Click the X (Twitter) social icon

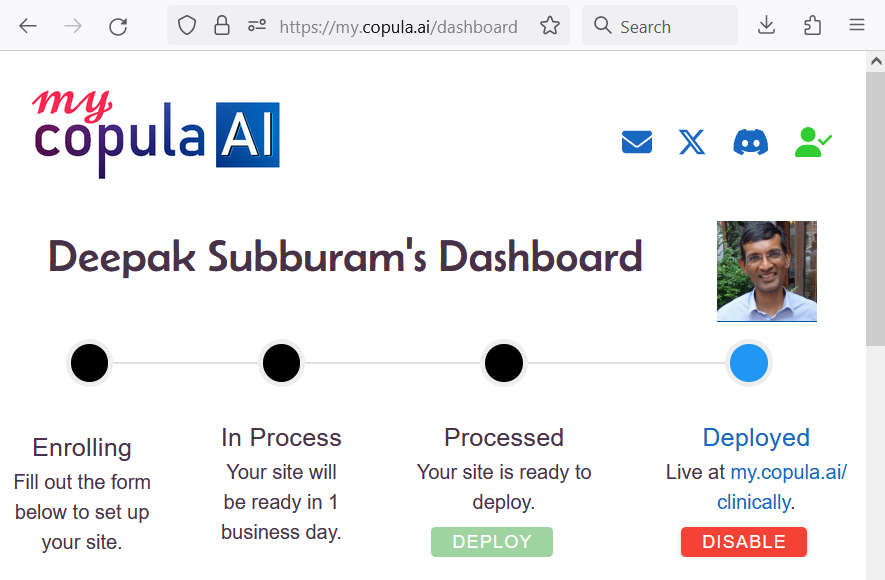coord(692,142)
